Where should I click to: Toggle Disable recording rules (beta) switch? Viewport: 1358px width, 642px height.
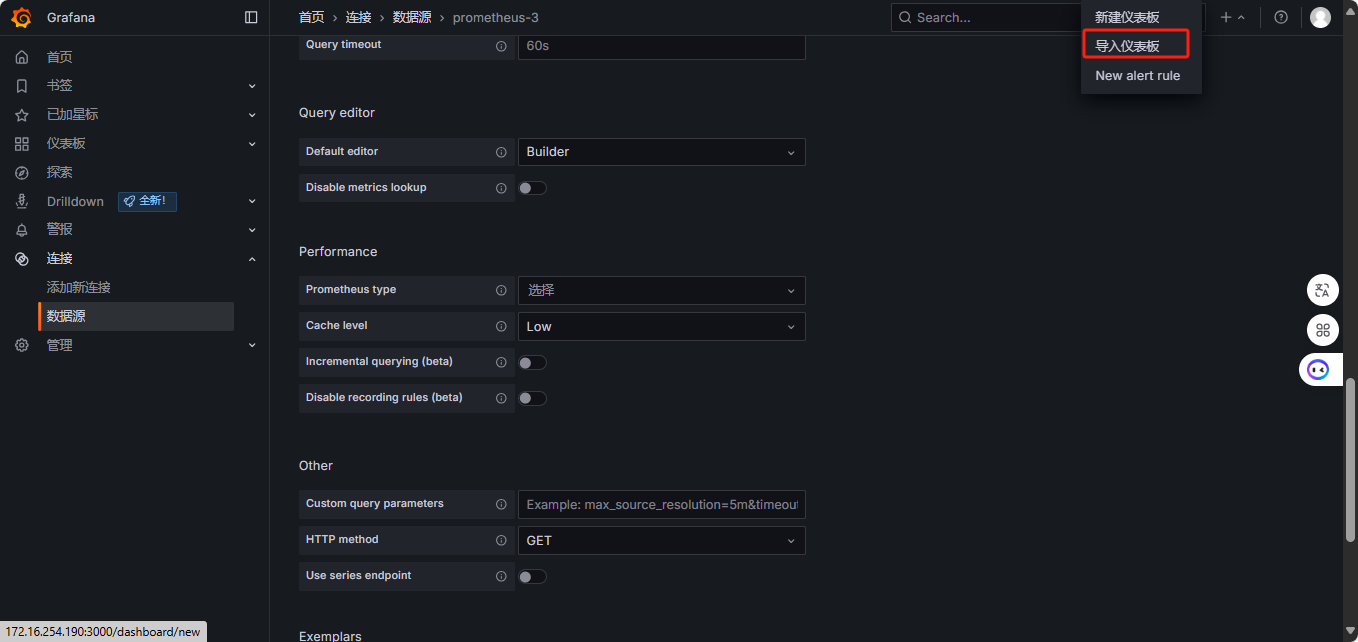click(532, 398)
